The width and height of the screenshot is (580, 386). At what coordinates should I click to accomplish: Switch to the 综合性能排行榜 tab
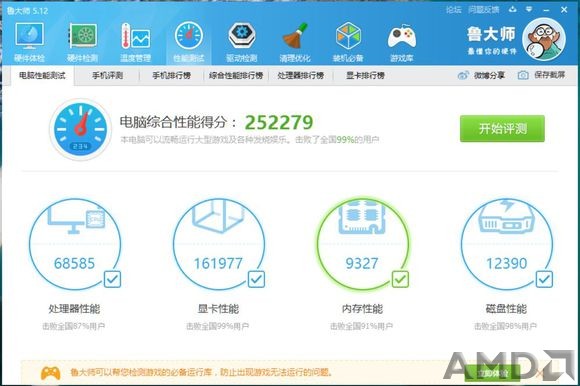236,75
